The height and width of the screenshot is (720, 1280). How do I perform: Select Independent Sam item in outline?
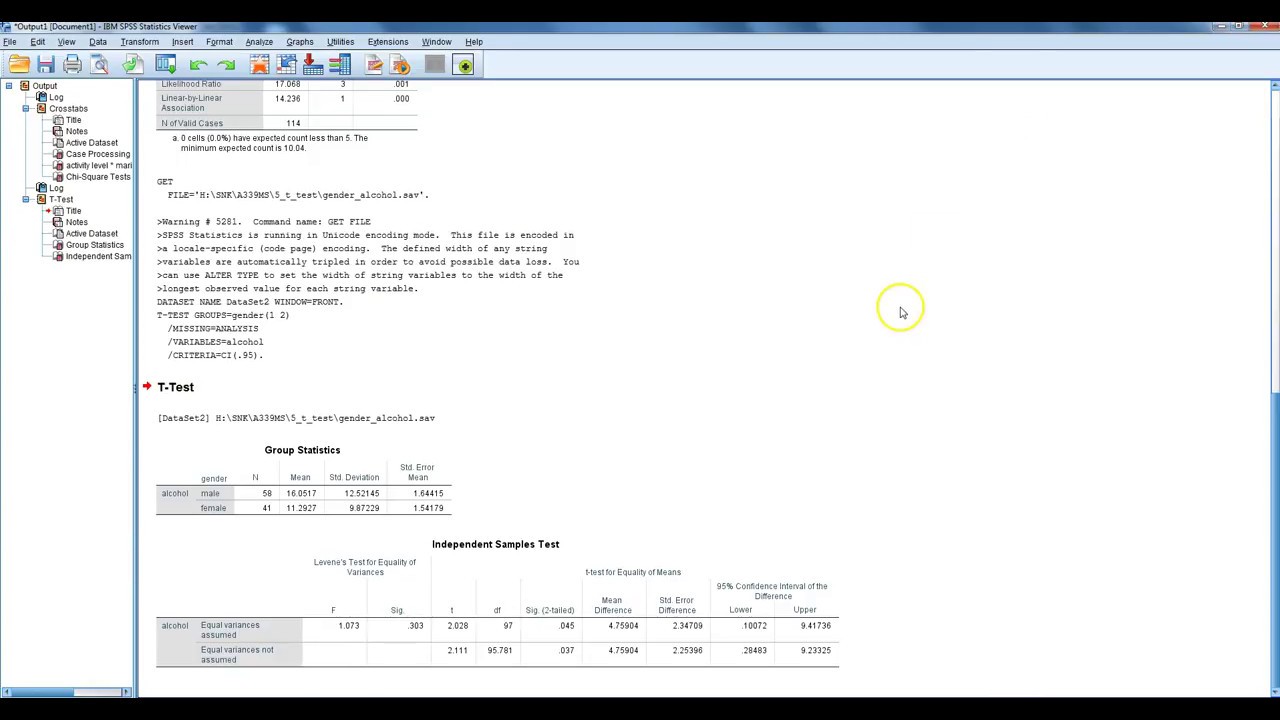point(98,256)
